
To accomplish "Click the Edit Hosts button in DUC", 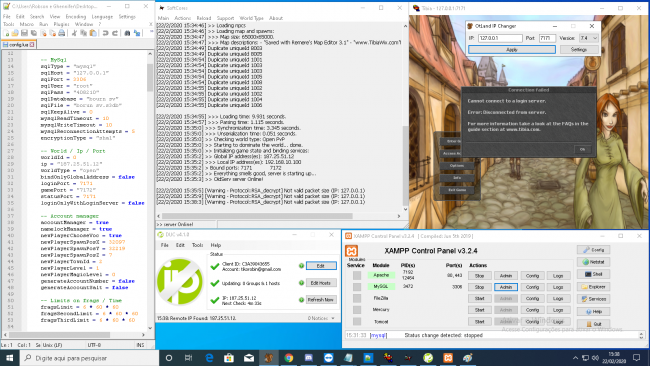I will pyautogui.click(x=321, y=283).
